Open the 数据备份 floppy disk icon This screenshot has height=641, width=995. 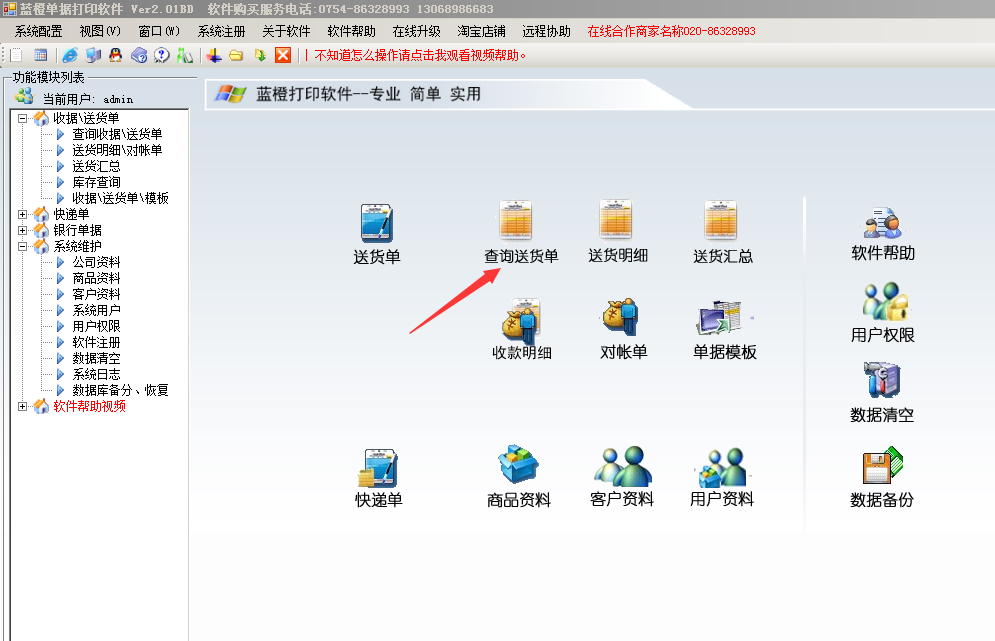882,465
